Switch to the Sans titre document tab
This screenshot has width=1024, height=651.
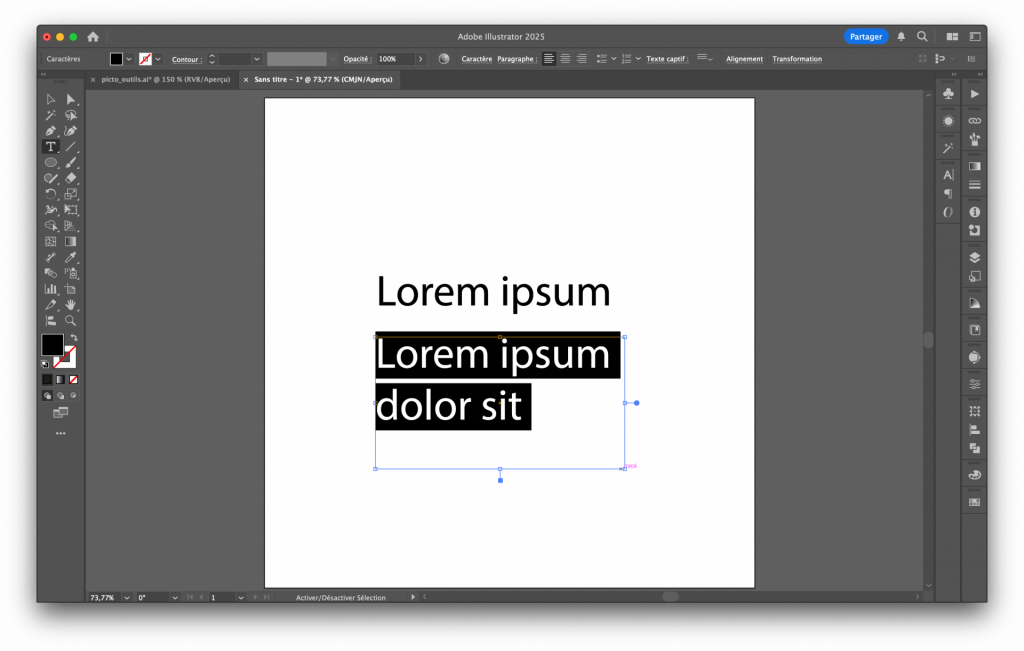click(323, 79)
